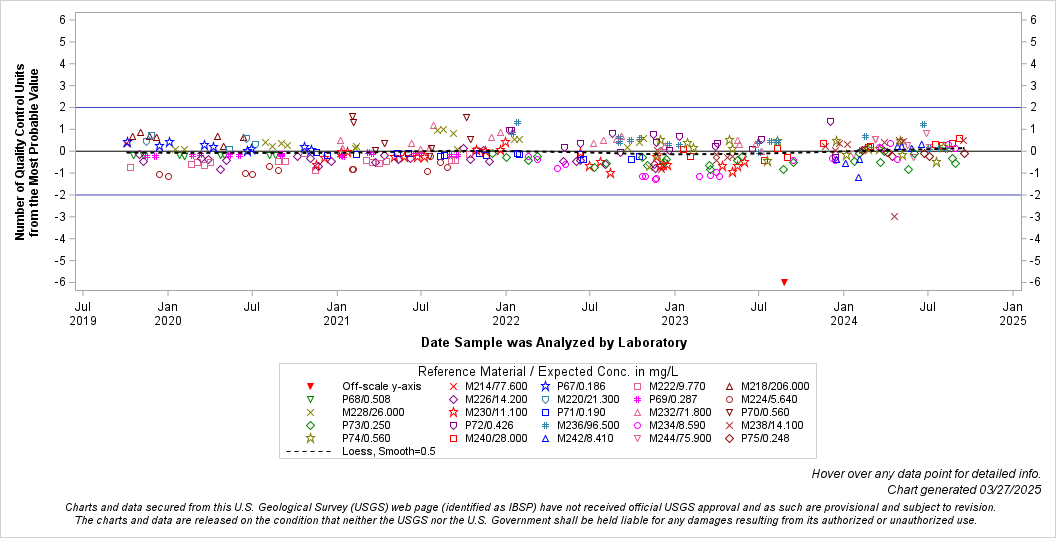Click the red off-scale triangle data point near -6
Viewport: 1056px width, 538px height.
coord(784,282)
